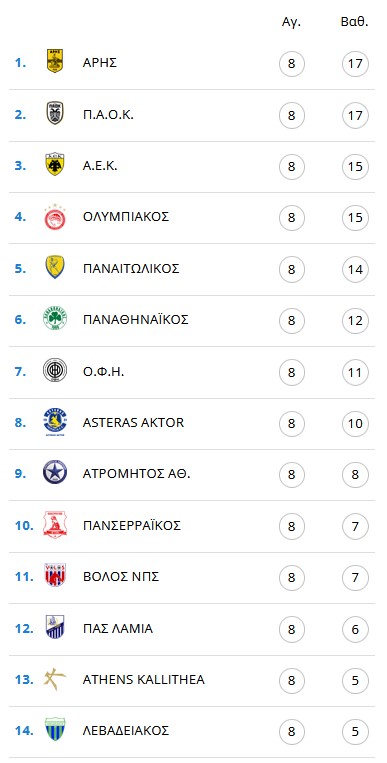Click the ΟΛΥΜΠΙΑΚΟΣ red round emblem

point(55,217)
